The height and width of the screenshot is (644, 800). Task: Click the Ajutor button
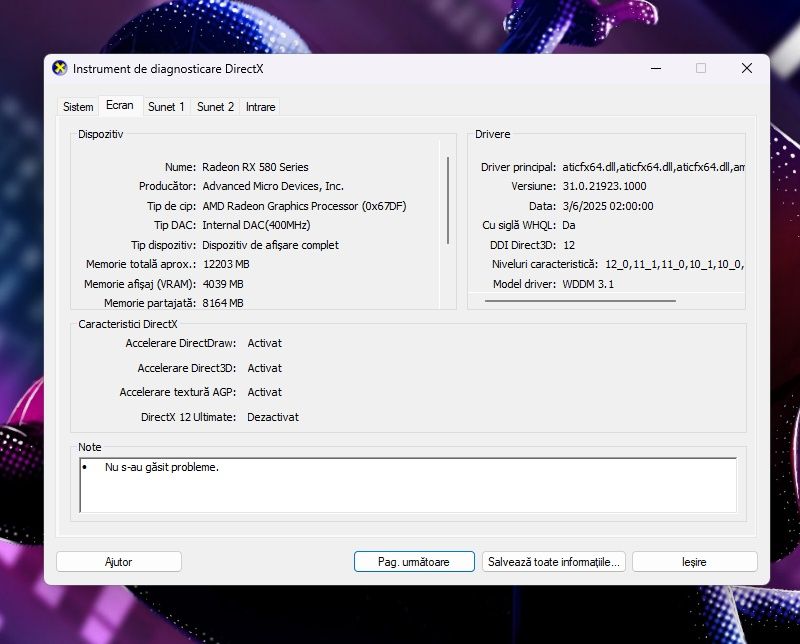click(119, 562)
